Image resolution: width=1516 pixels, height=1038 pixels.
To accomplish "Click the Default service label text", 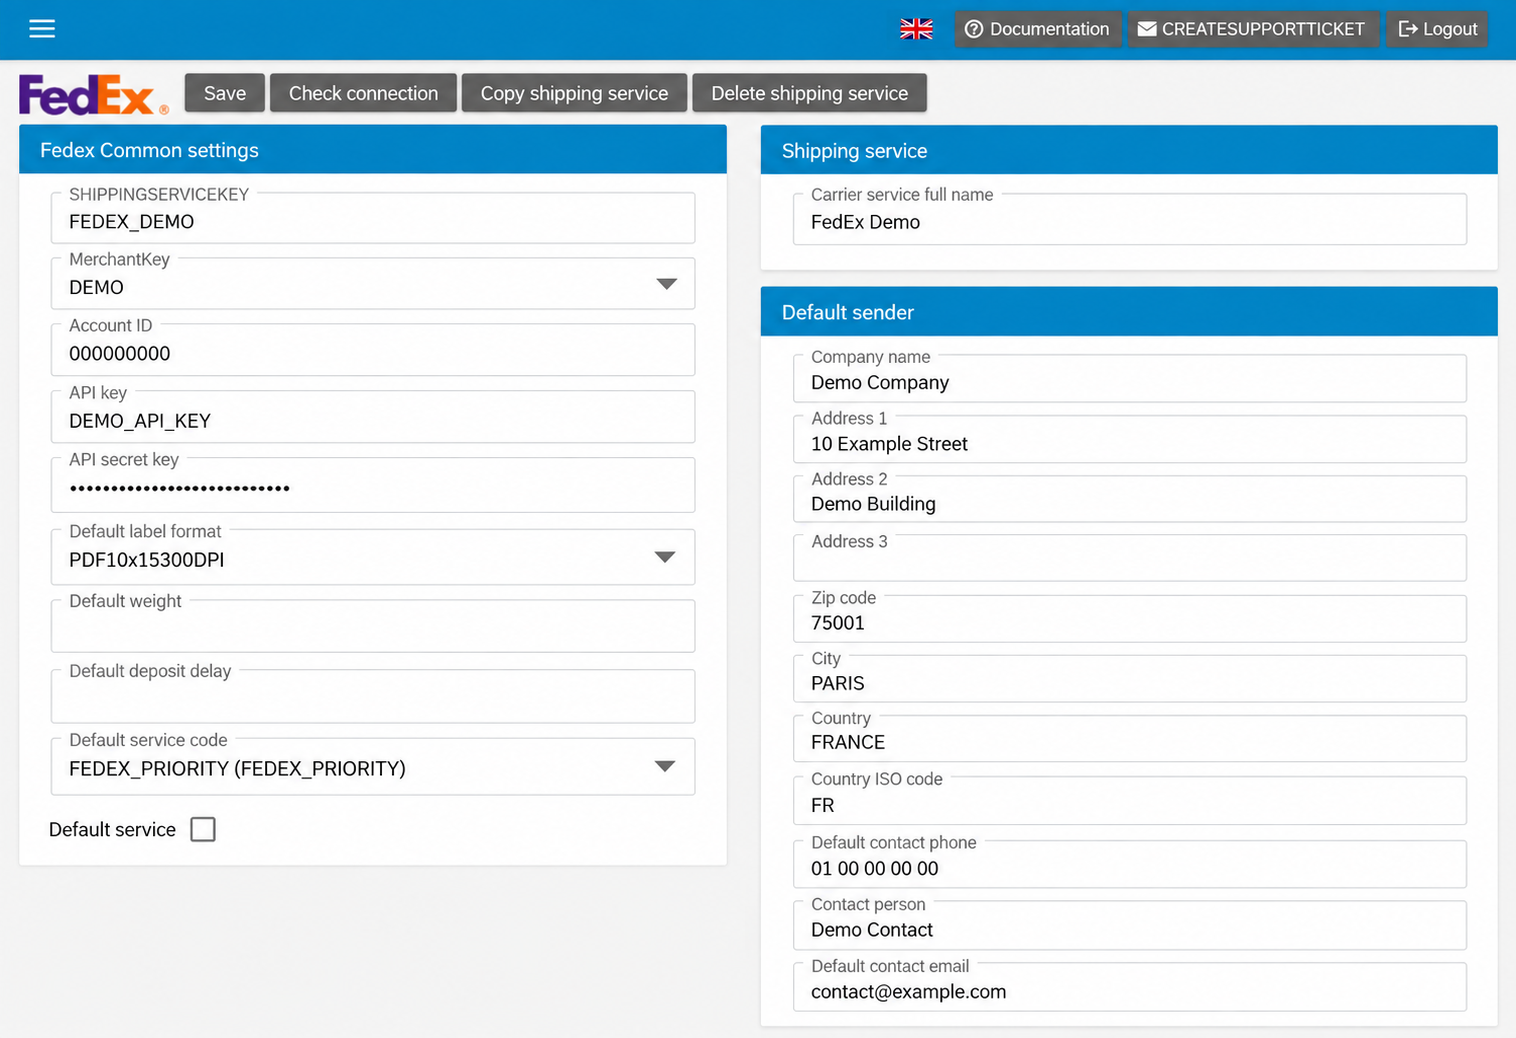I will pyautogui.click(x=112, y=830).
